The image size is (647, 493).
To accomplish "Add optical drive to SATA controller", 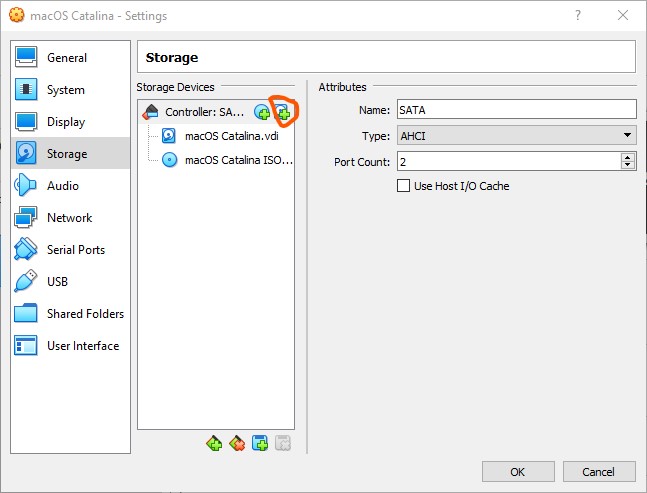I will (262, 112).
